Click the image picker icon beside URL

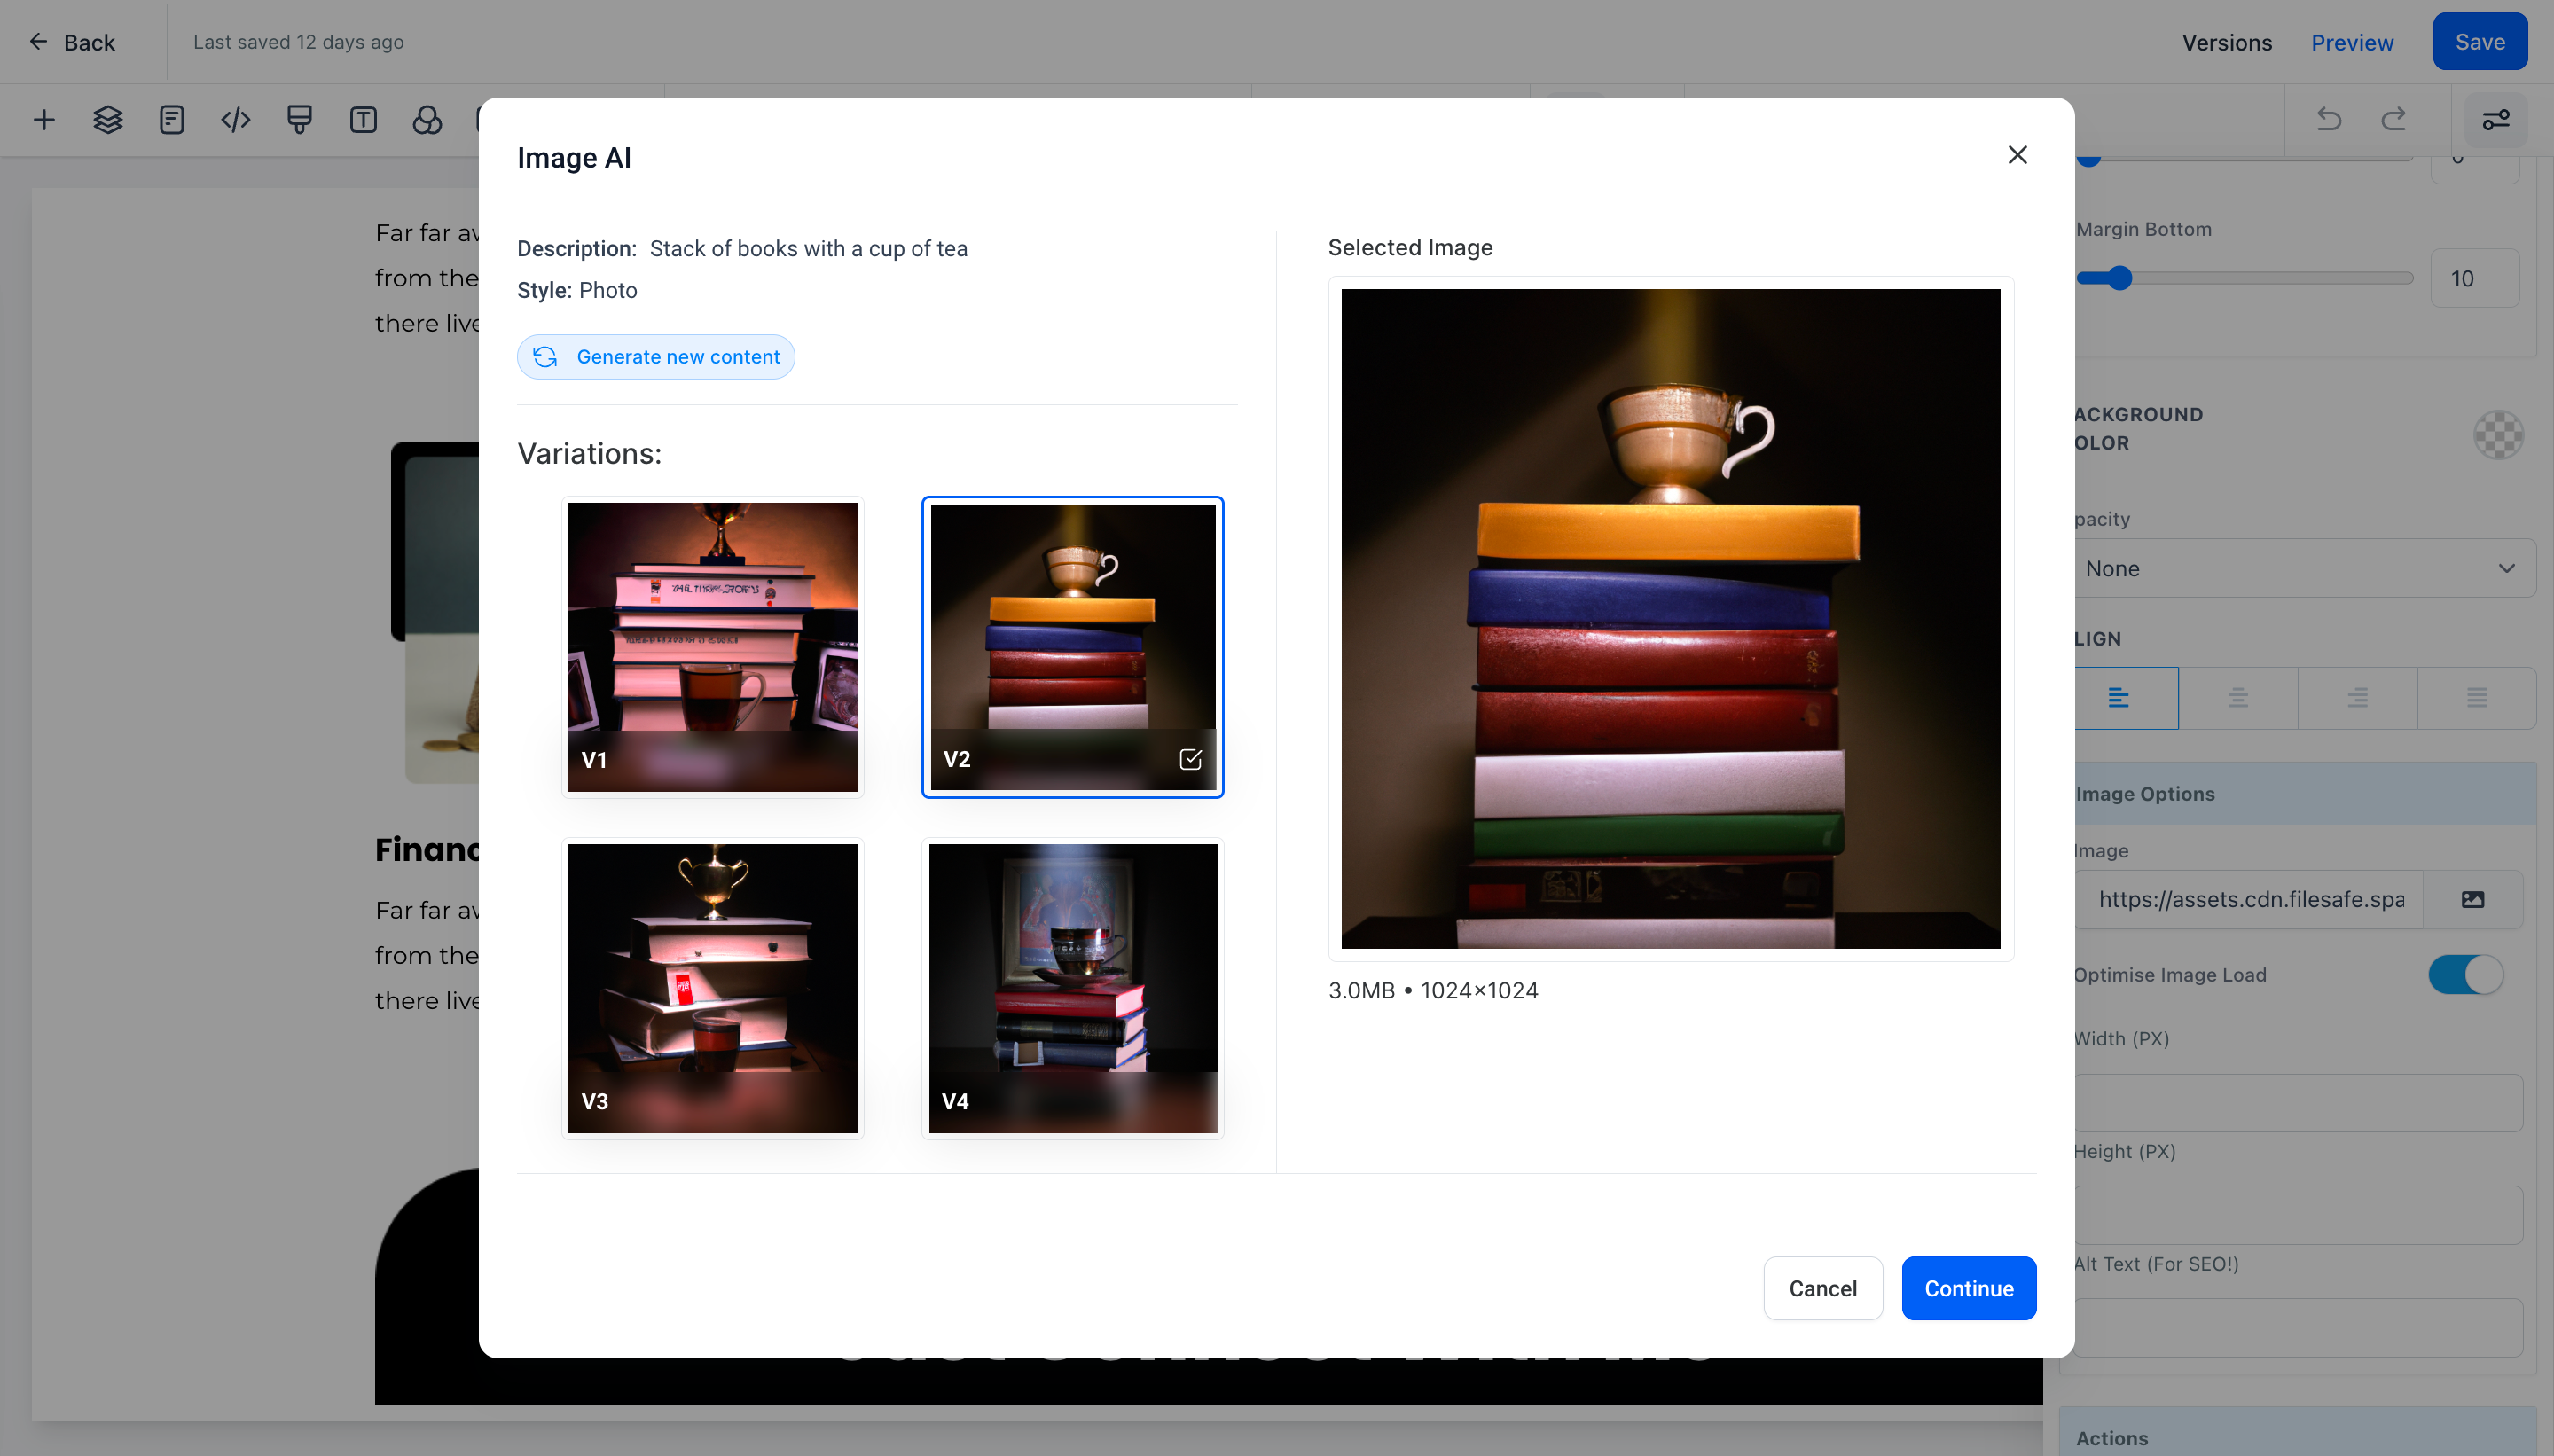(2472, 899)
